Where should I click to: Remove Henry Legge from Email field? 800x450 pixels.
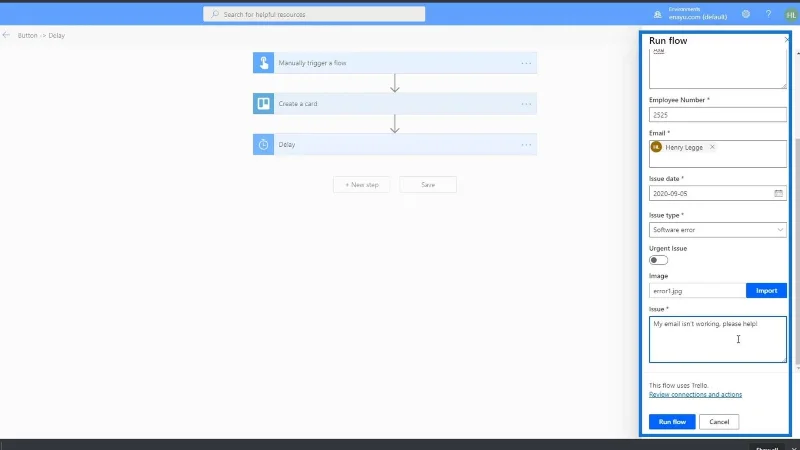tap(712, 147)
